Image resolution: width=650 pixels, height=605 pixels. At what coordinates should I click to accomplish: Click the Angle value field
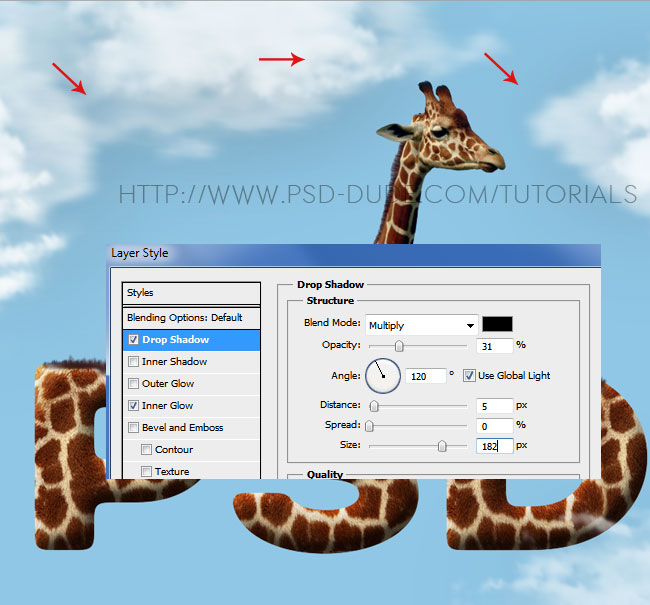426,376
